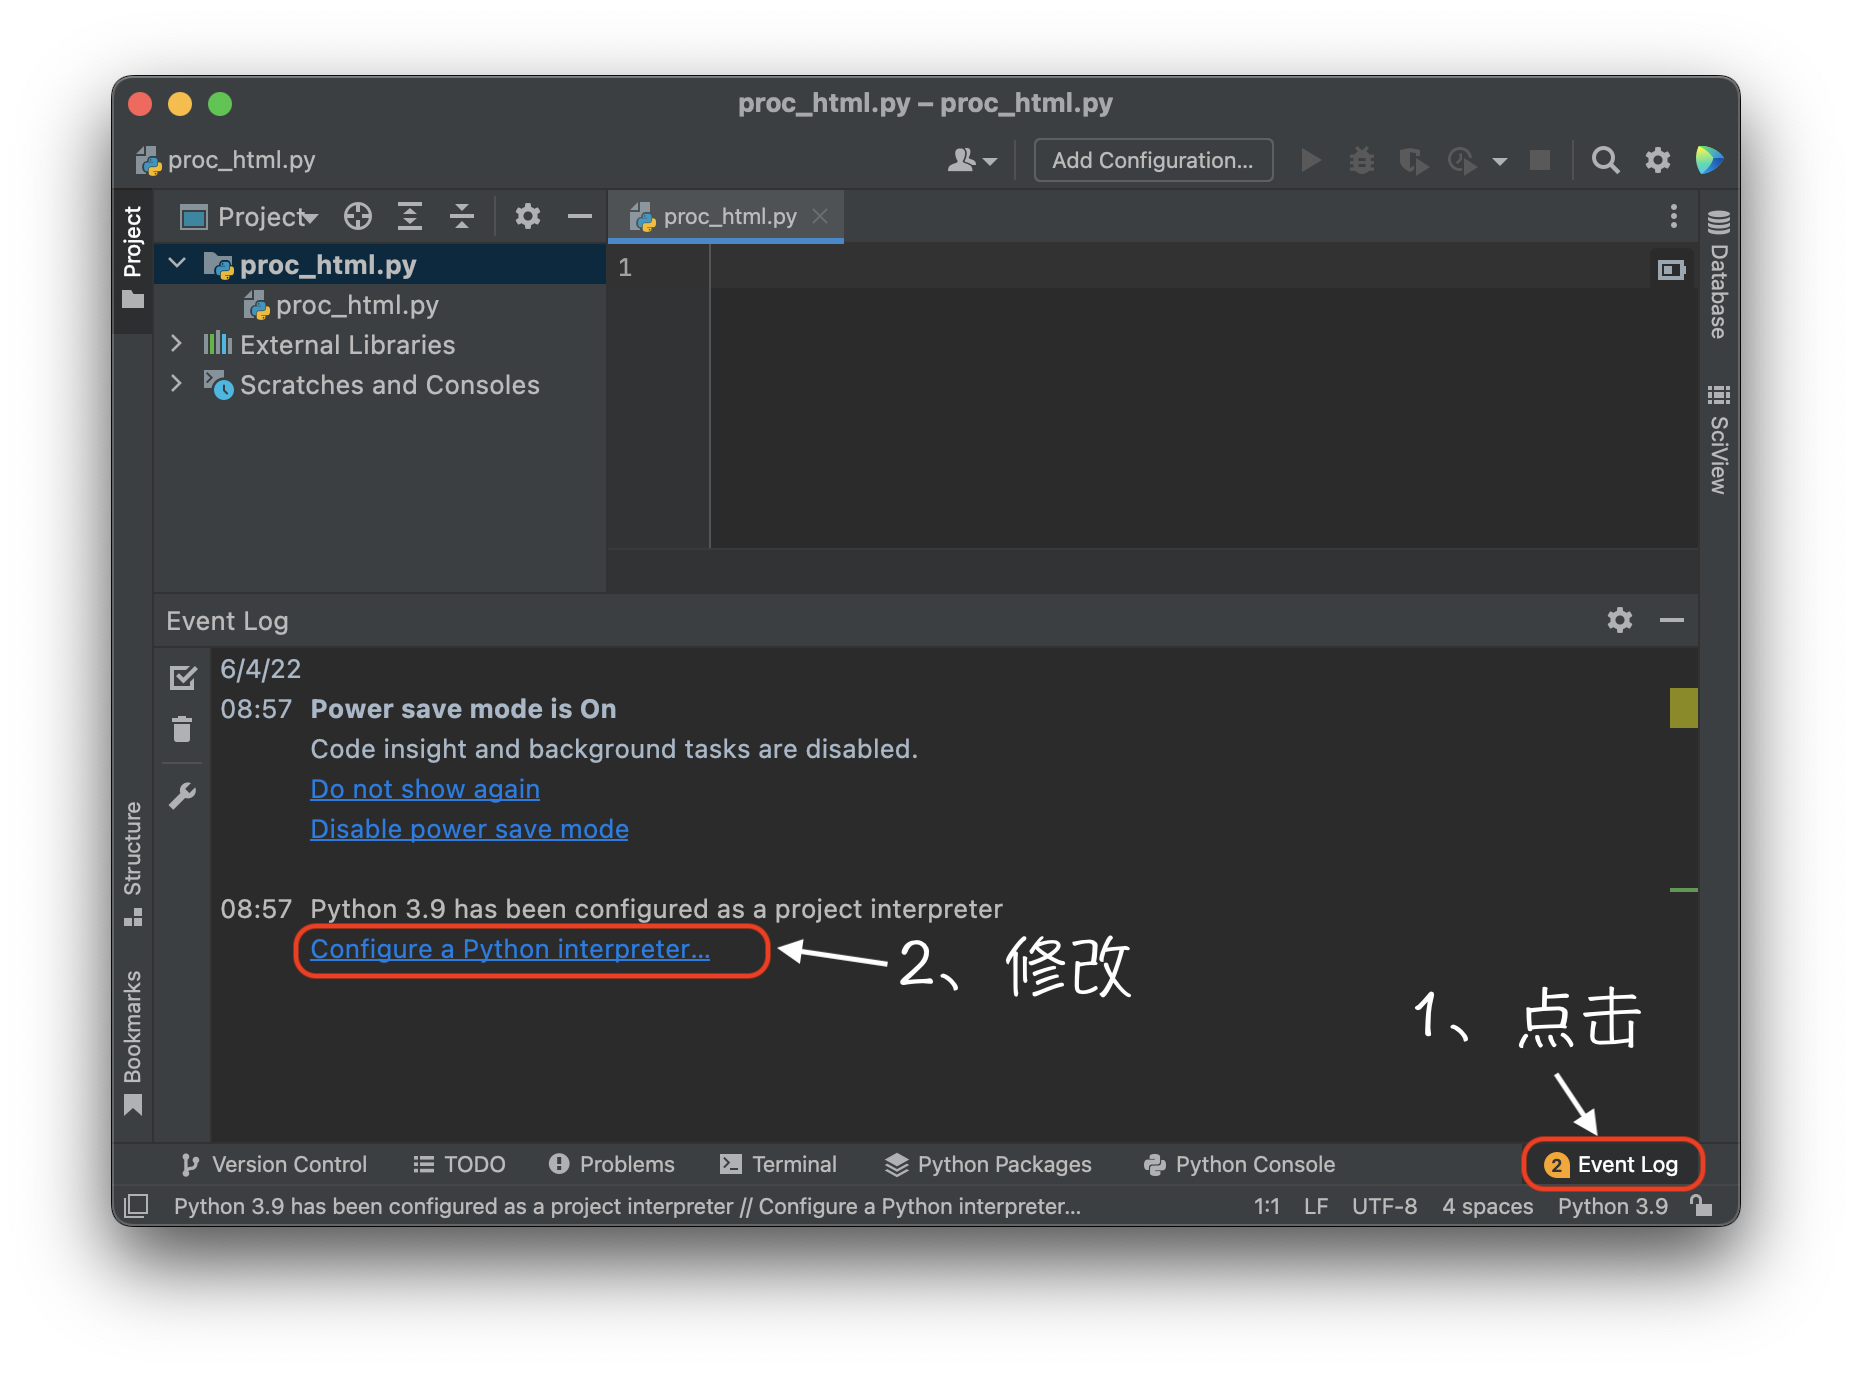This screenshot has width=1852, height=1374.
Task: Click Disable power save mode
Action: [469, 828]
